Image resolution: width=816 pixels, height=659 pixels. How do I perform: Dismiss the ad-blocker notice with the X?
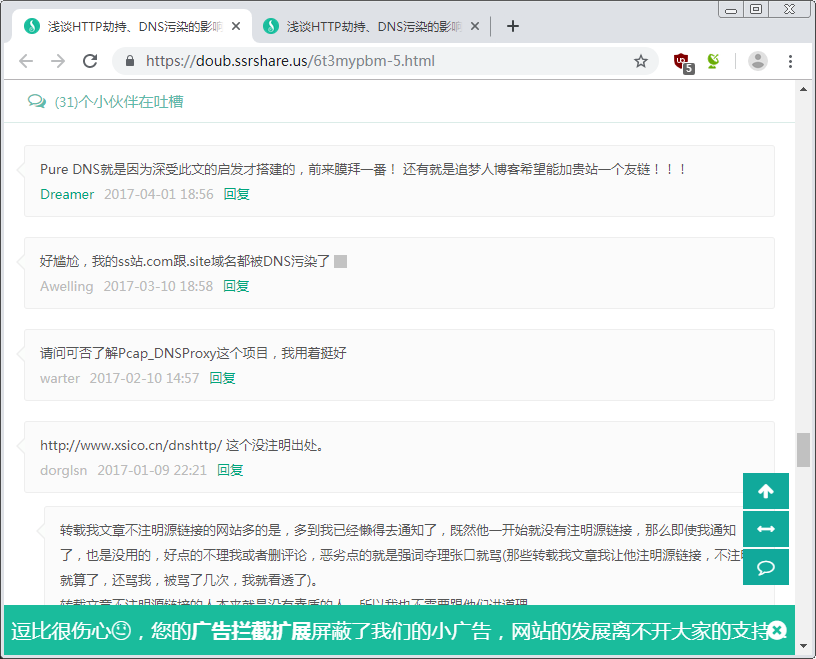point(777,630)
